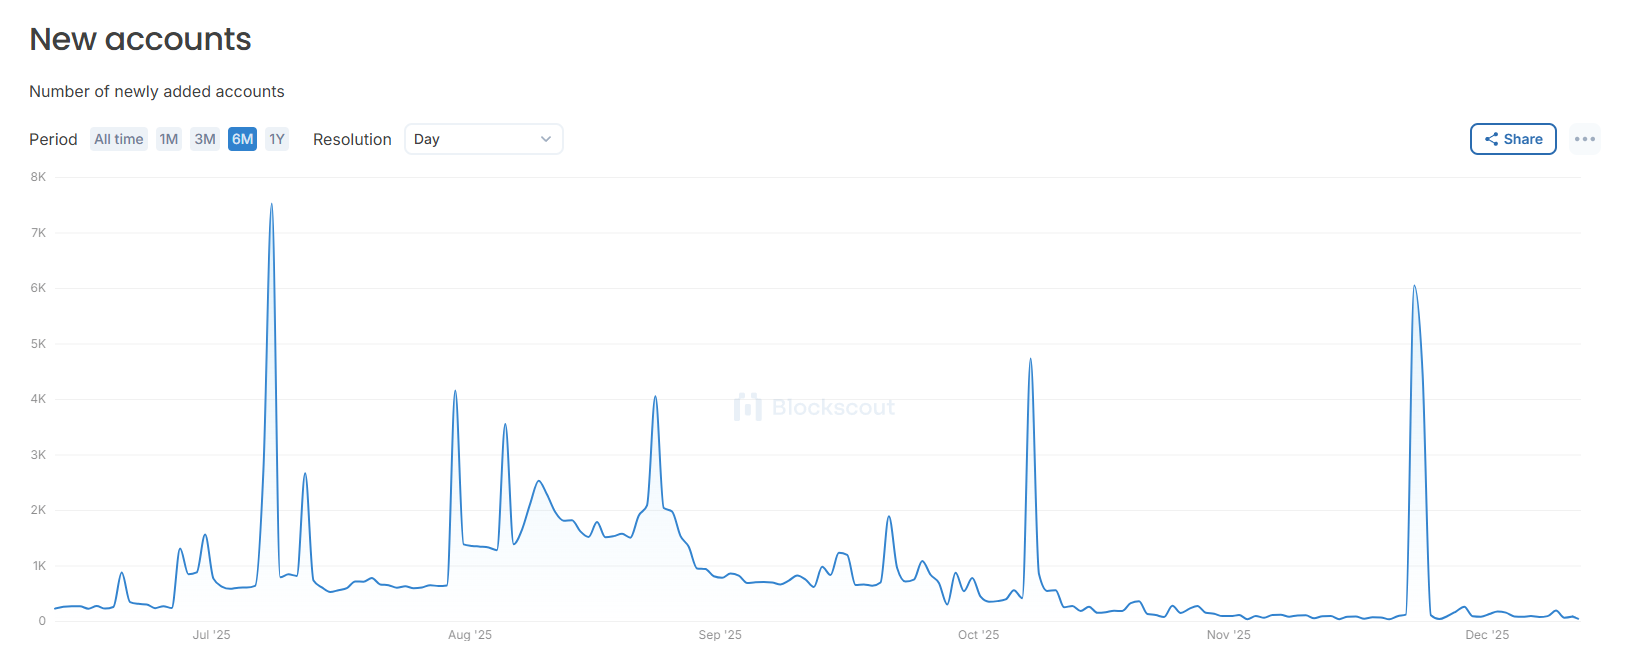Screen dimensions: 1634x663
Task: Select the 6M period option
Action: coord(242,139)
